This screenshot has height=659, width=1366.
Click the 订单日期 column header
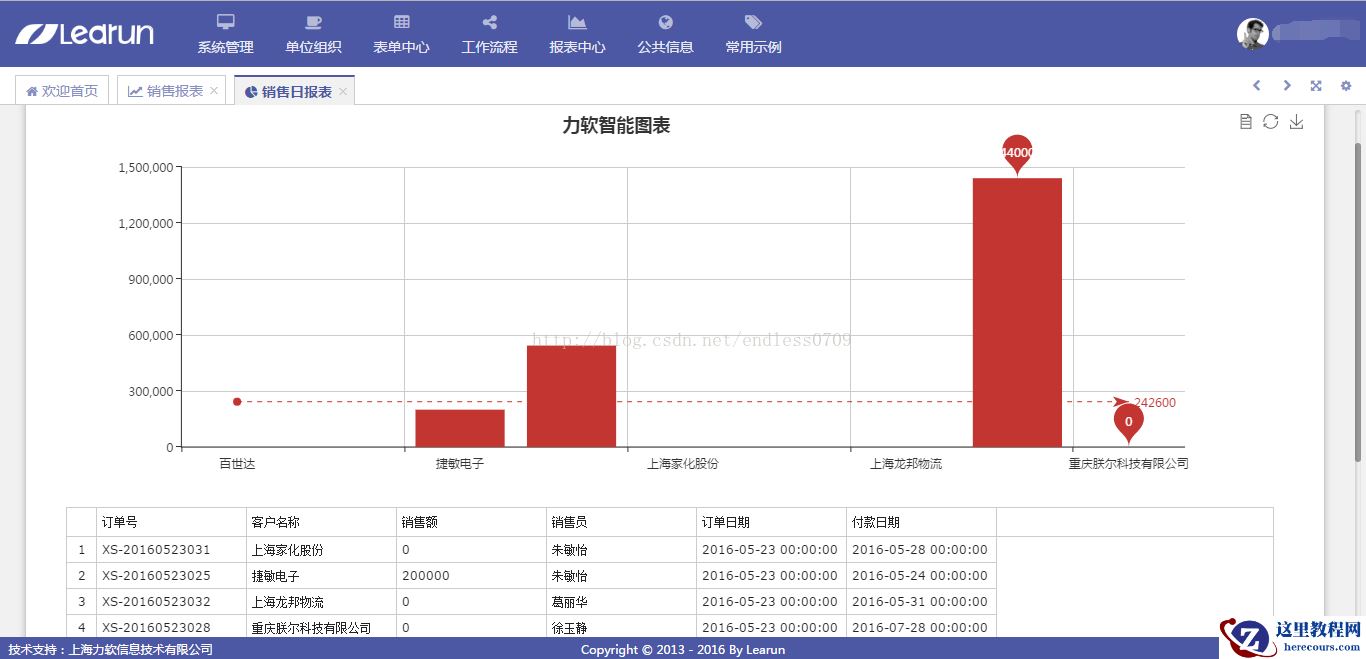[x=771, y=522]
